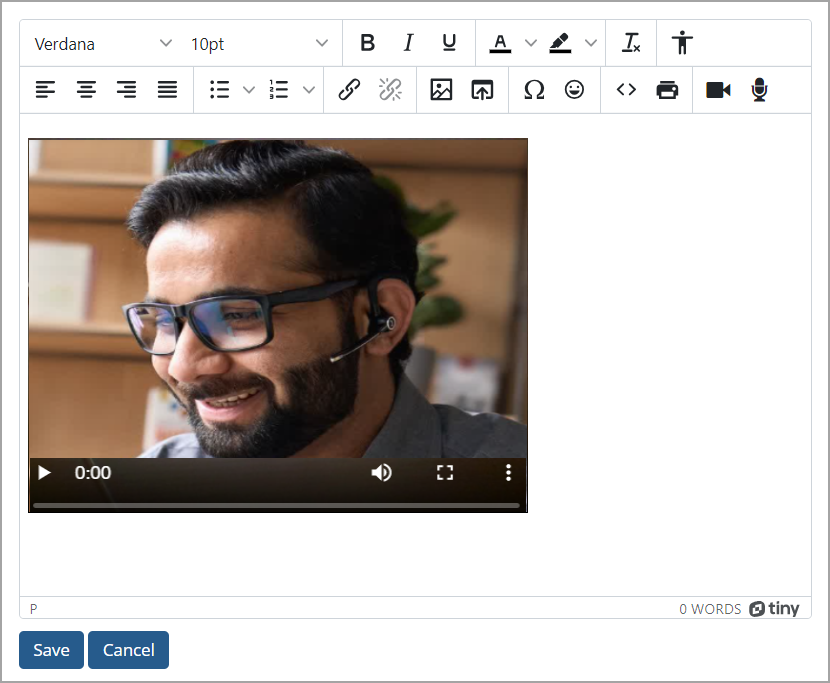Click the 0:00 video time label
This screenshot has width=830, height=683.
(x=93, y=472)
